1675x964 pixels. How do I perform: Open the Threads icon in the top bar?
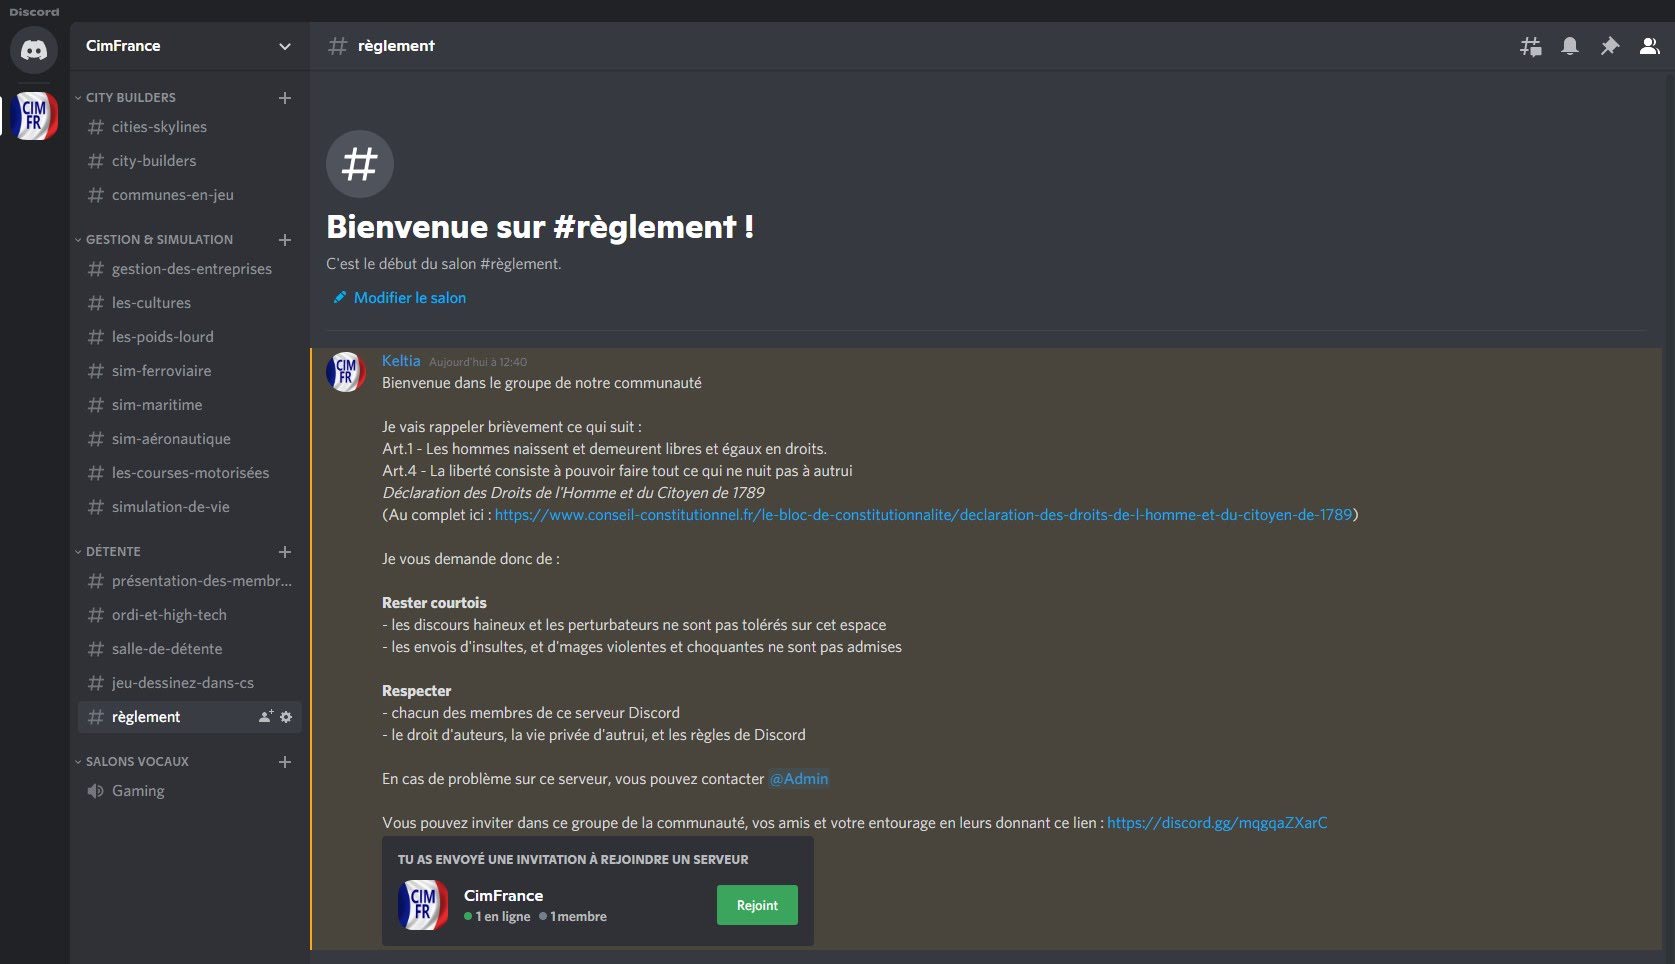point(1530,46)
